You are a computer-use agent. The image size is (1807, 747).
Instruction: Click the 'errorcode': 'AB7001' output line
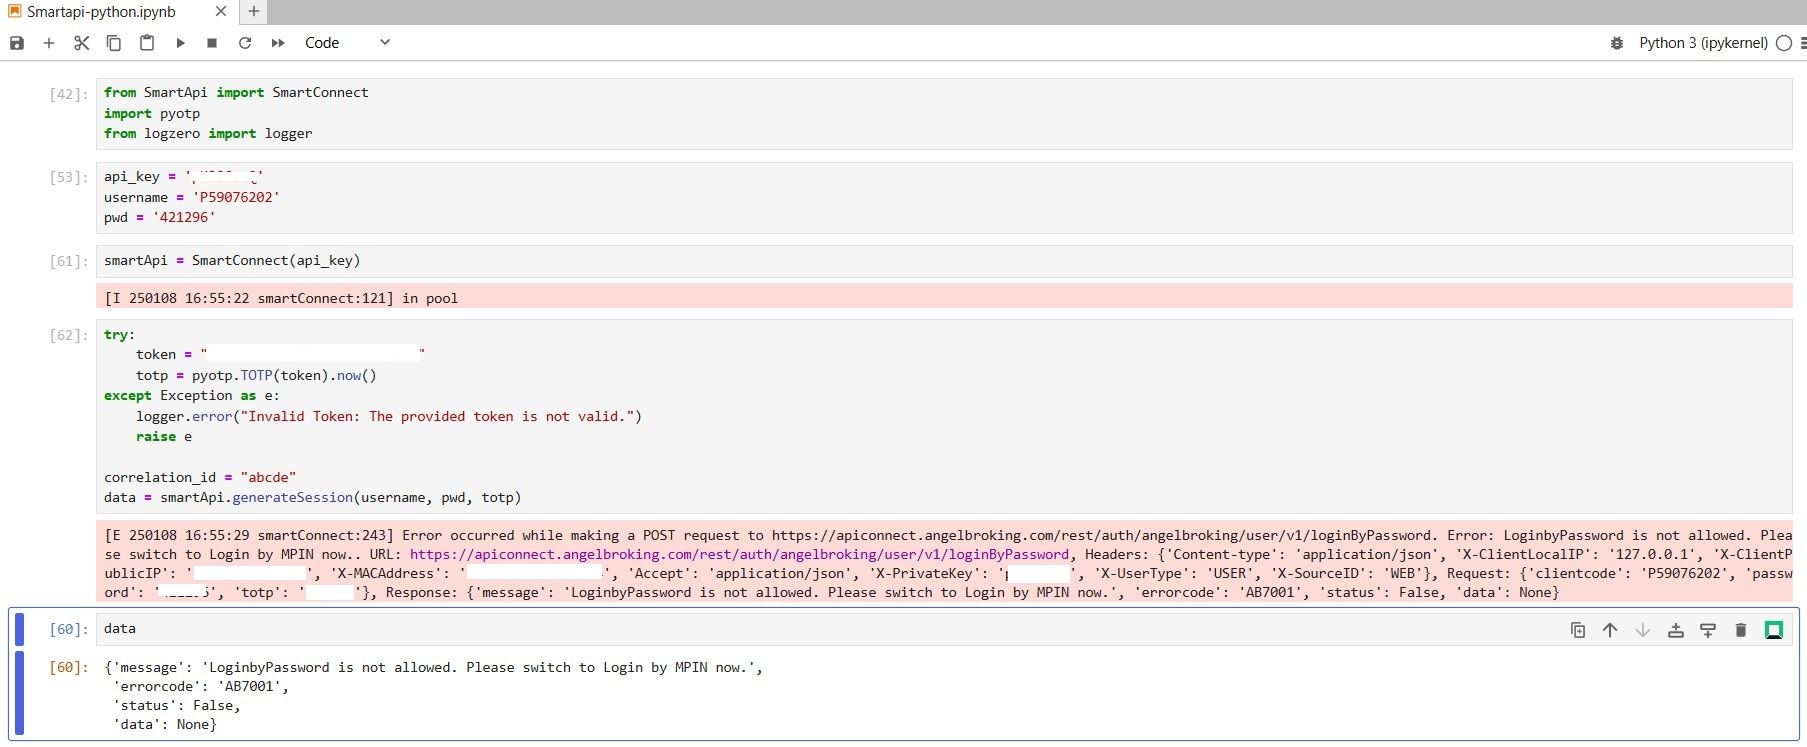coord(200,687)
